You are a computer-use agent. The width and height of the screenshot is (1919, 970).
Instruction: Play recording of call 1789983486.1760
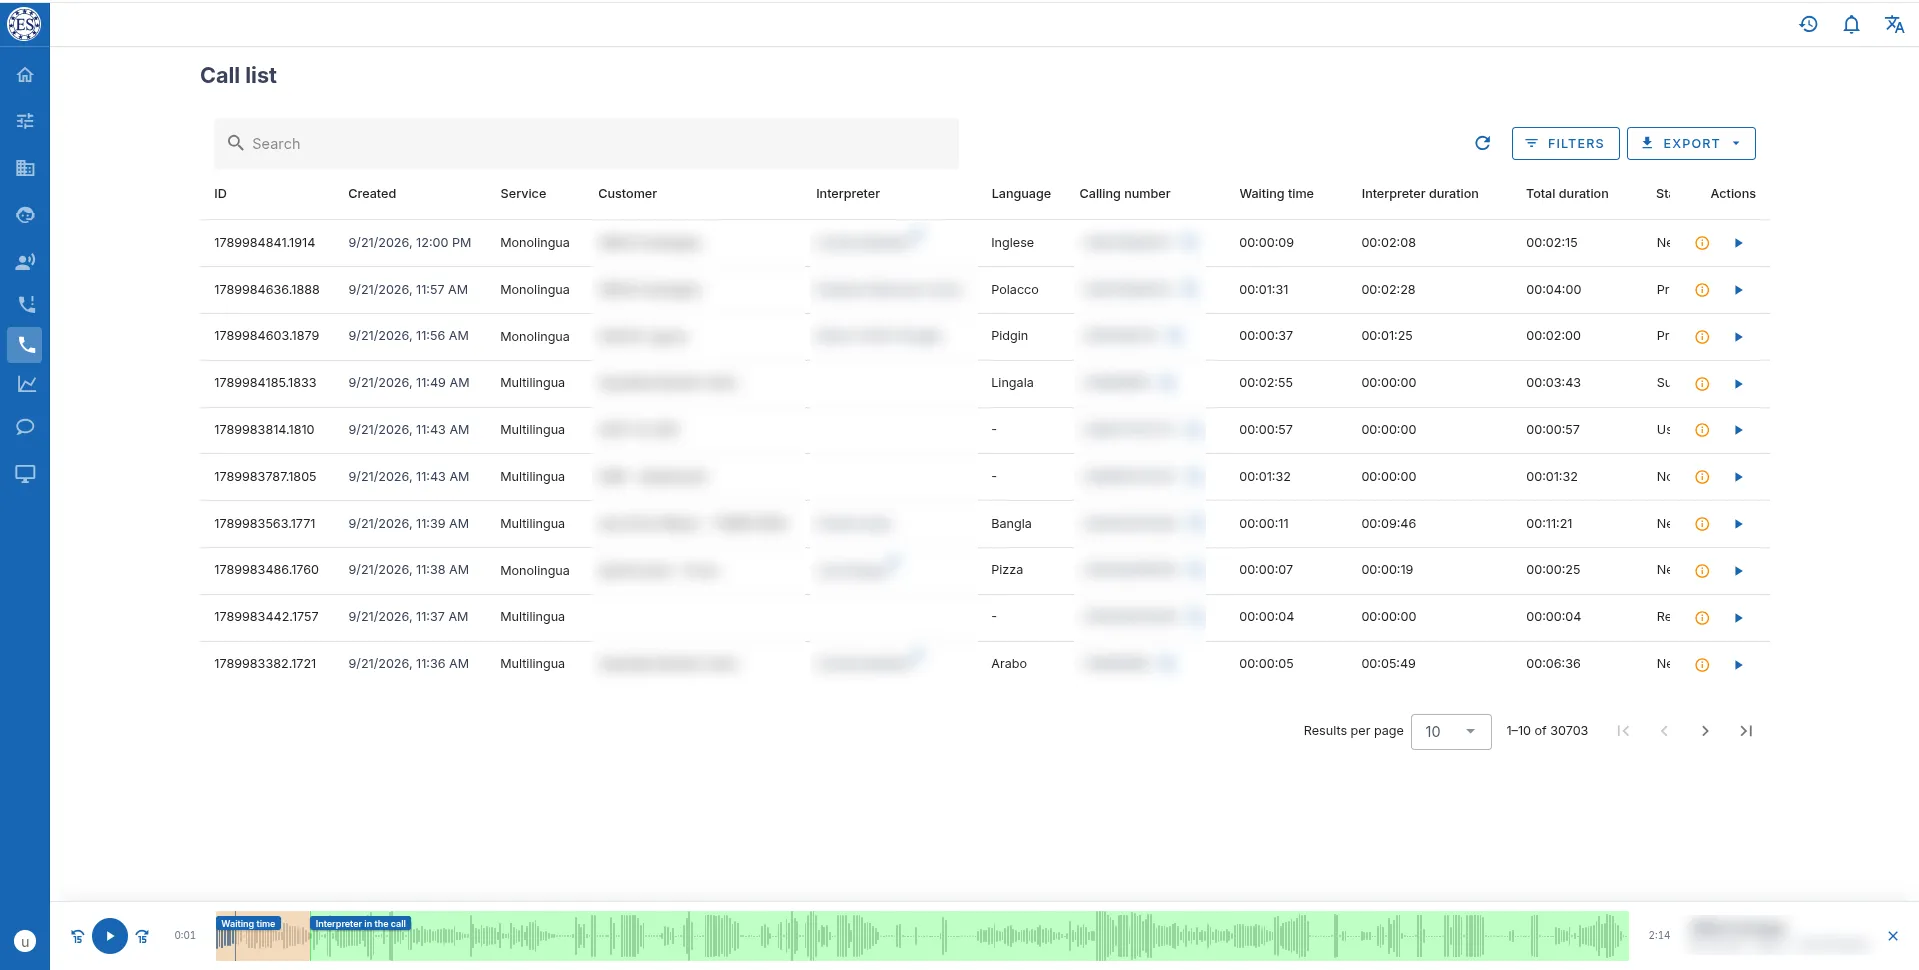[x=1738, y=571]
